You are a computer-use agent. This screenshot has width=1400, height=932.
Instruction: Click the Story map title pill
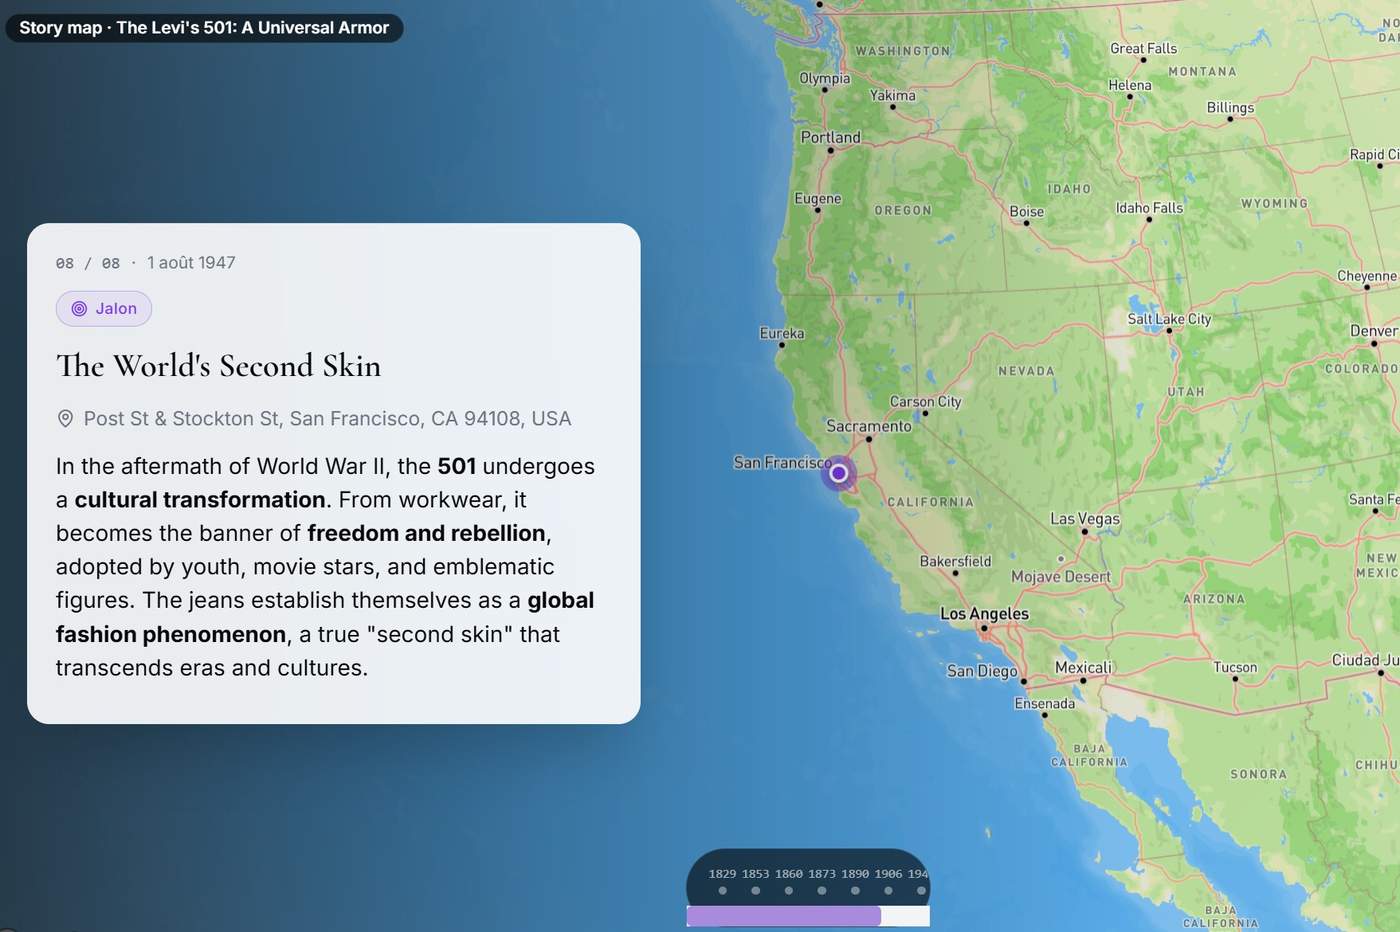(204, 28)
